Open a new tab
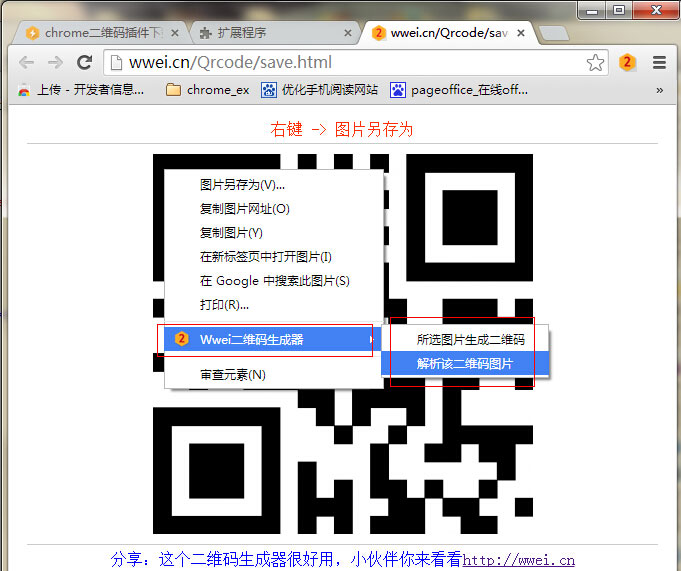Viewport: 681px width, 571px height. coord(554,33)
